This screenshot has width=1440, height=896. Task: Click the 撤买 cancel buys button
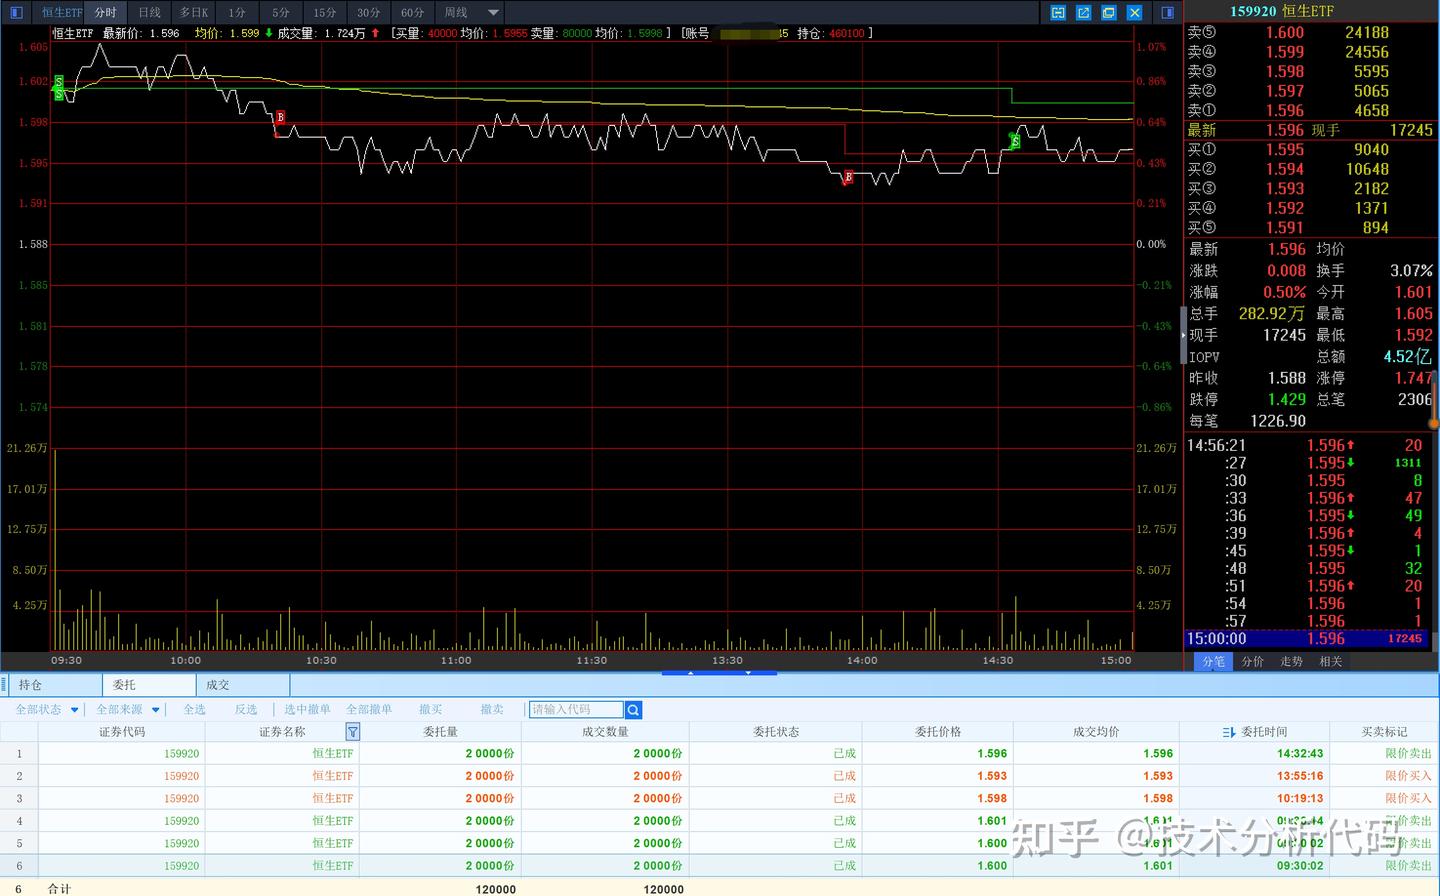(x=431, y=710)
